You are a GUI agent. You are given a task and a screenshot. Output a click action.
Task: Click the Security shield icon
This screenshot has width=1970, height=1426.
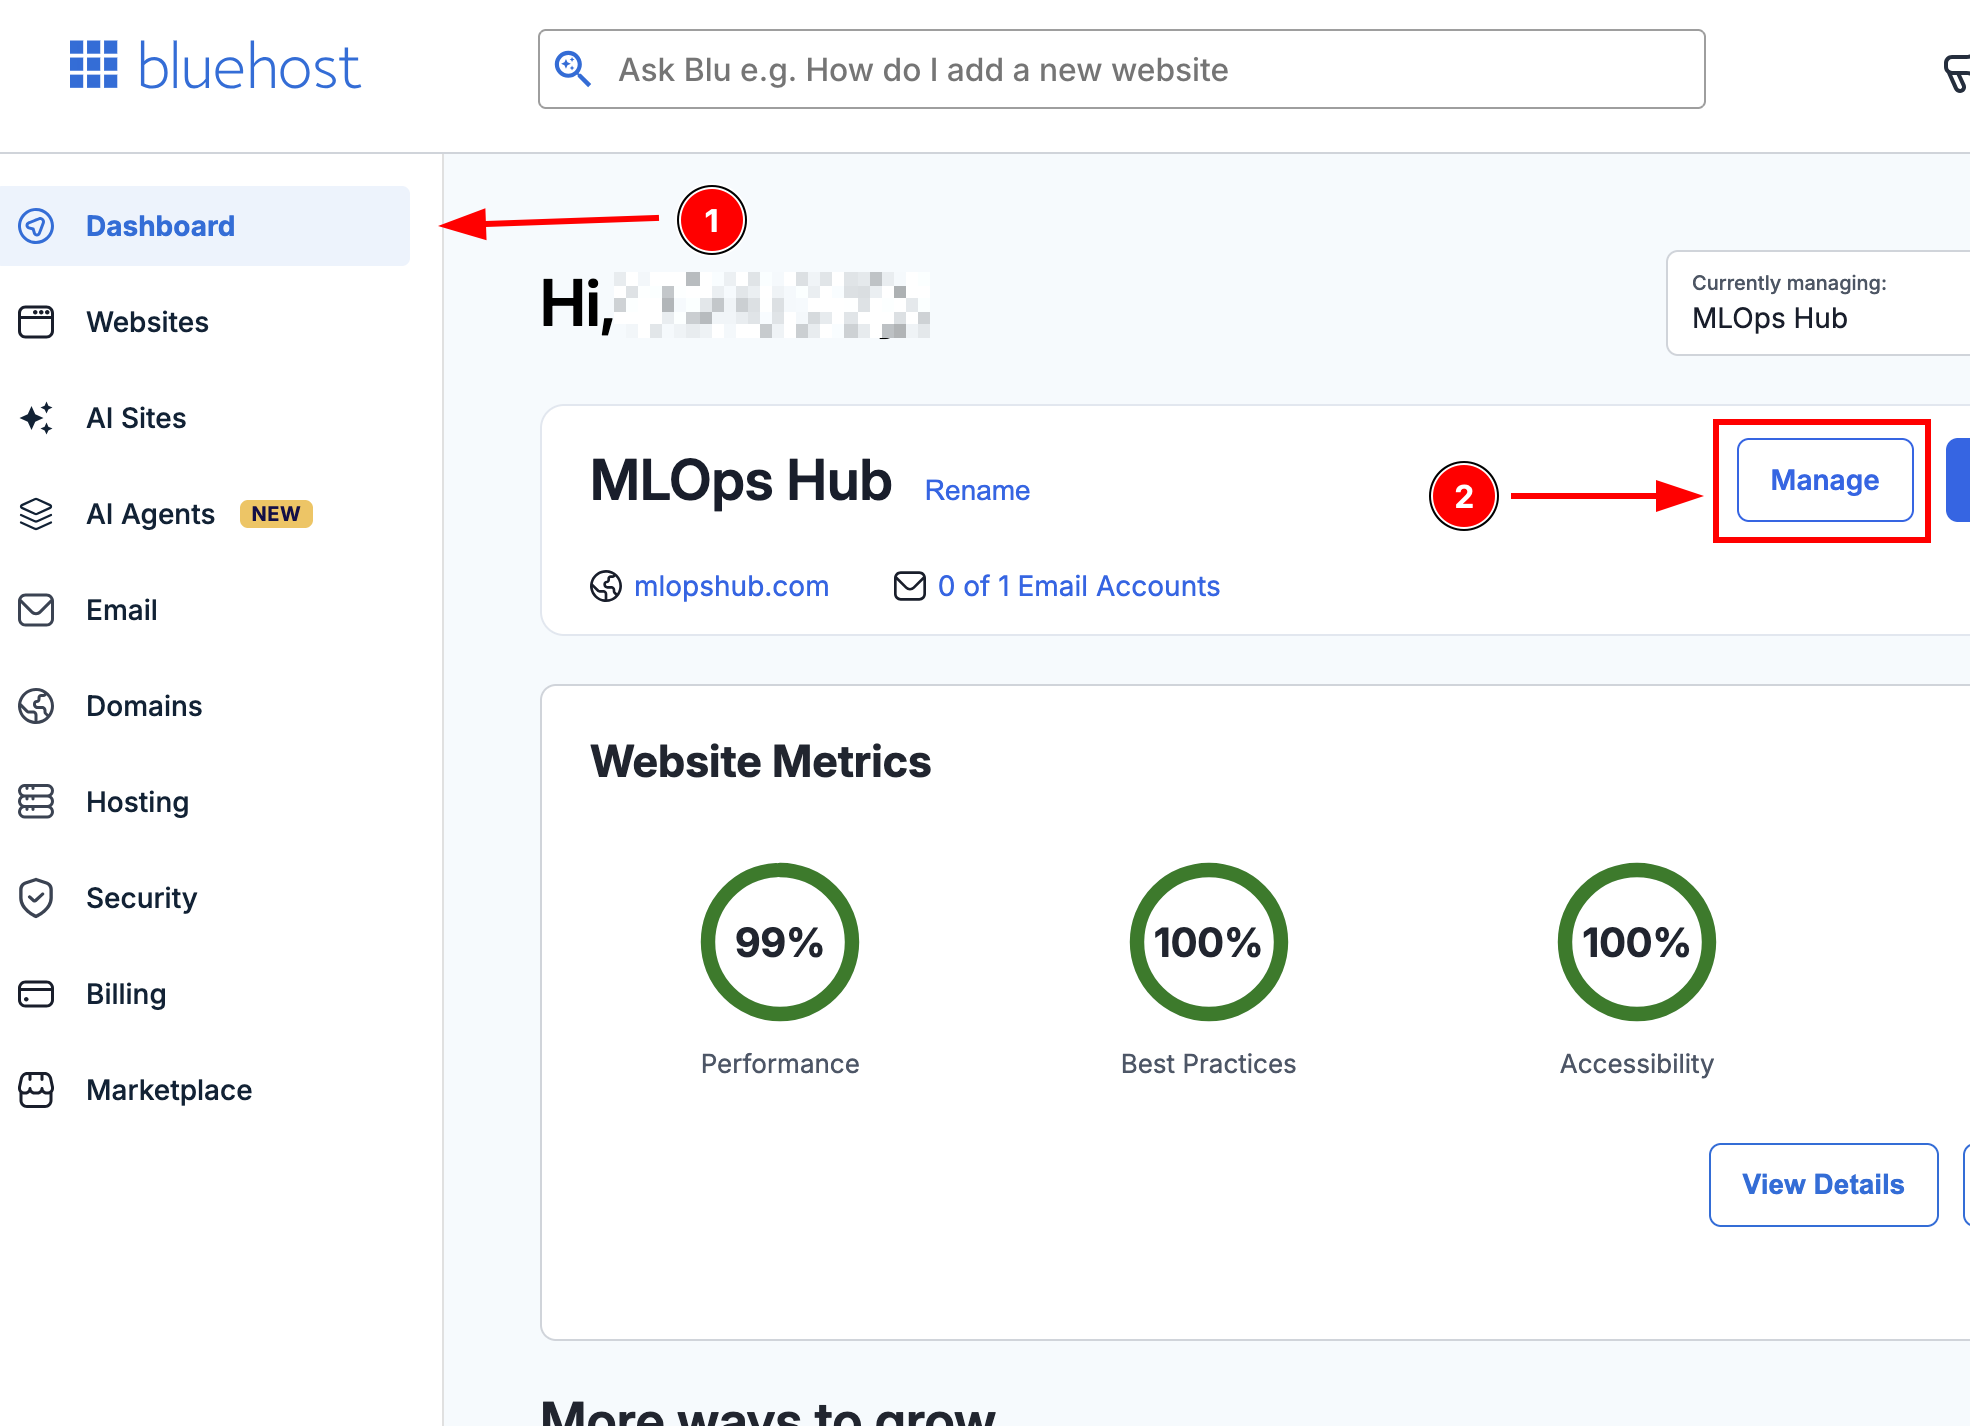(36, 898)
